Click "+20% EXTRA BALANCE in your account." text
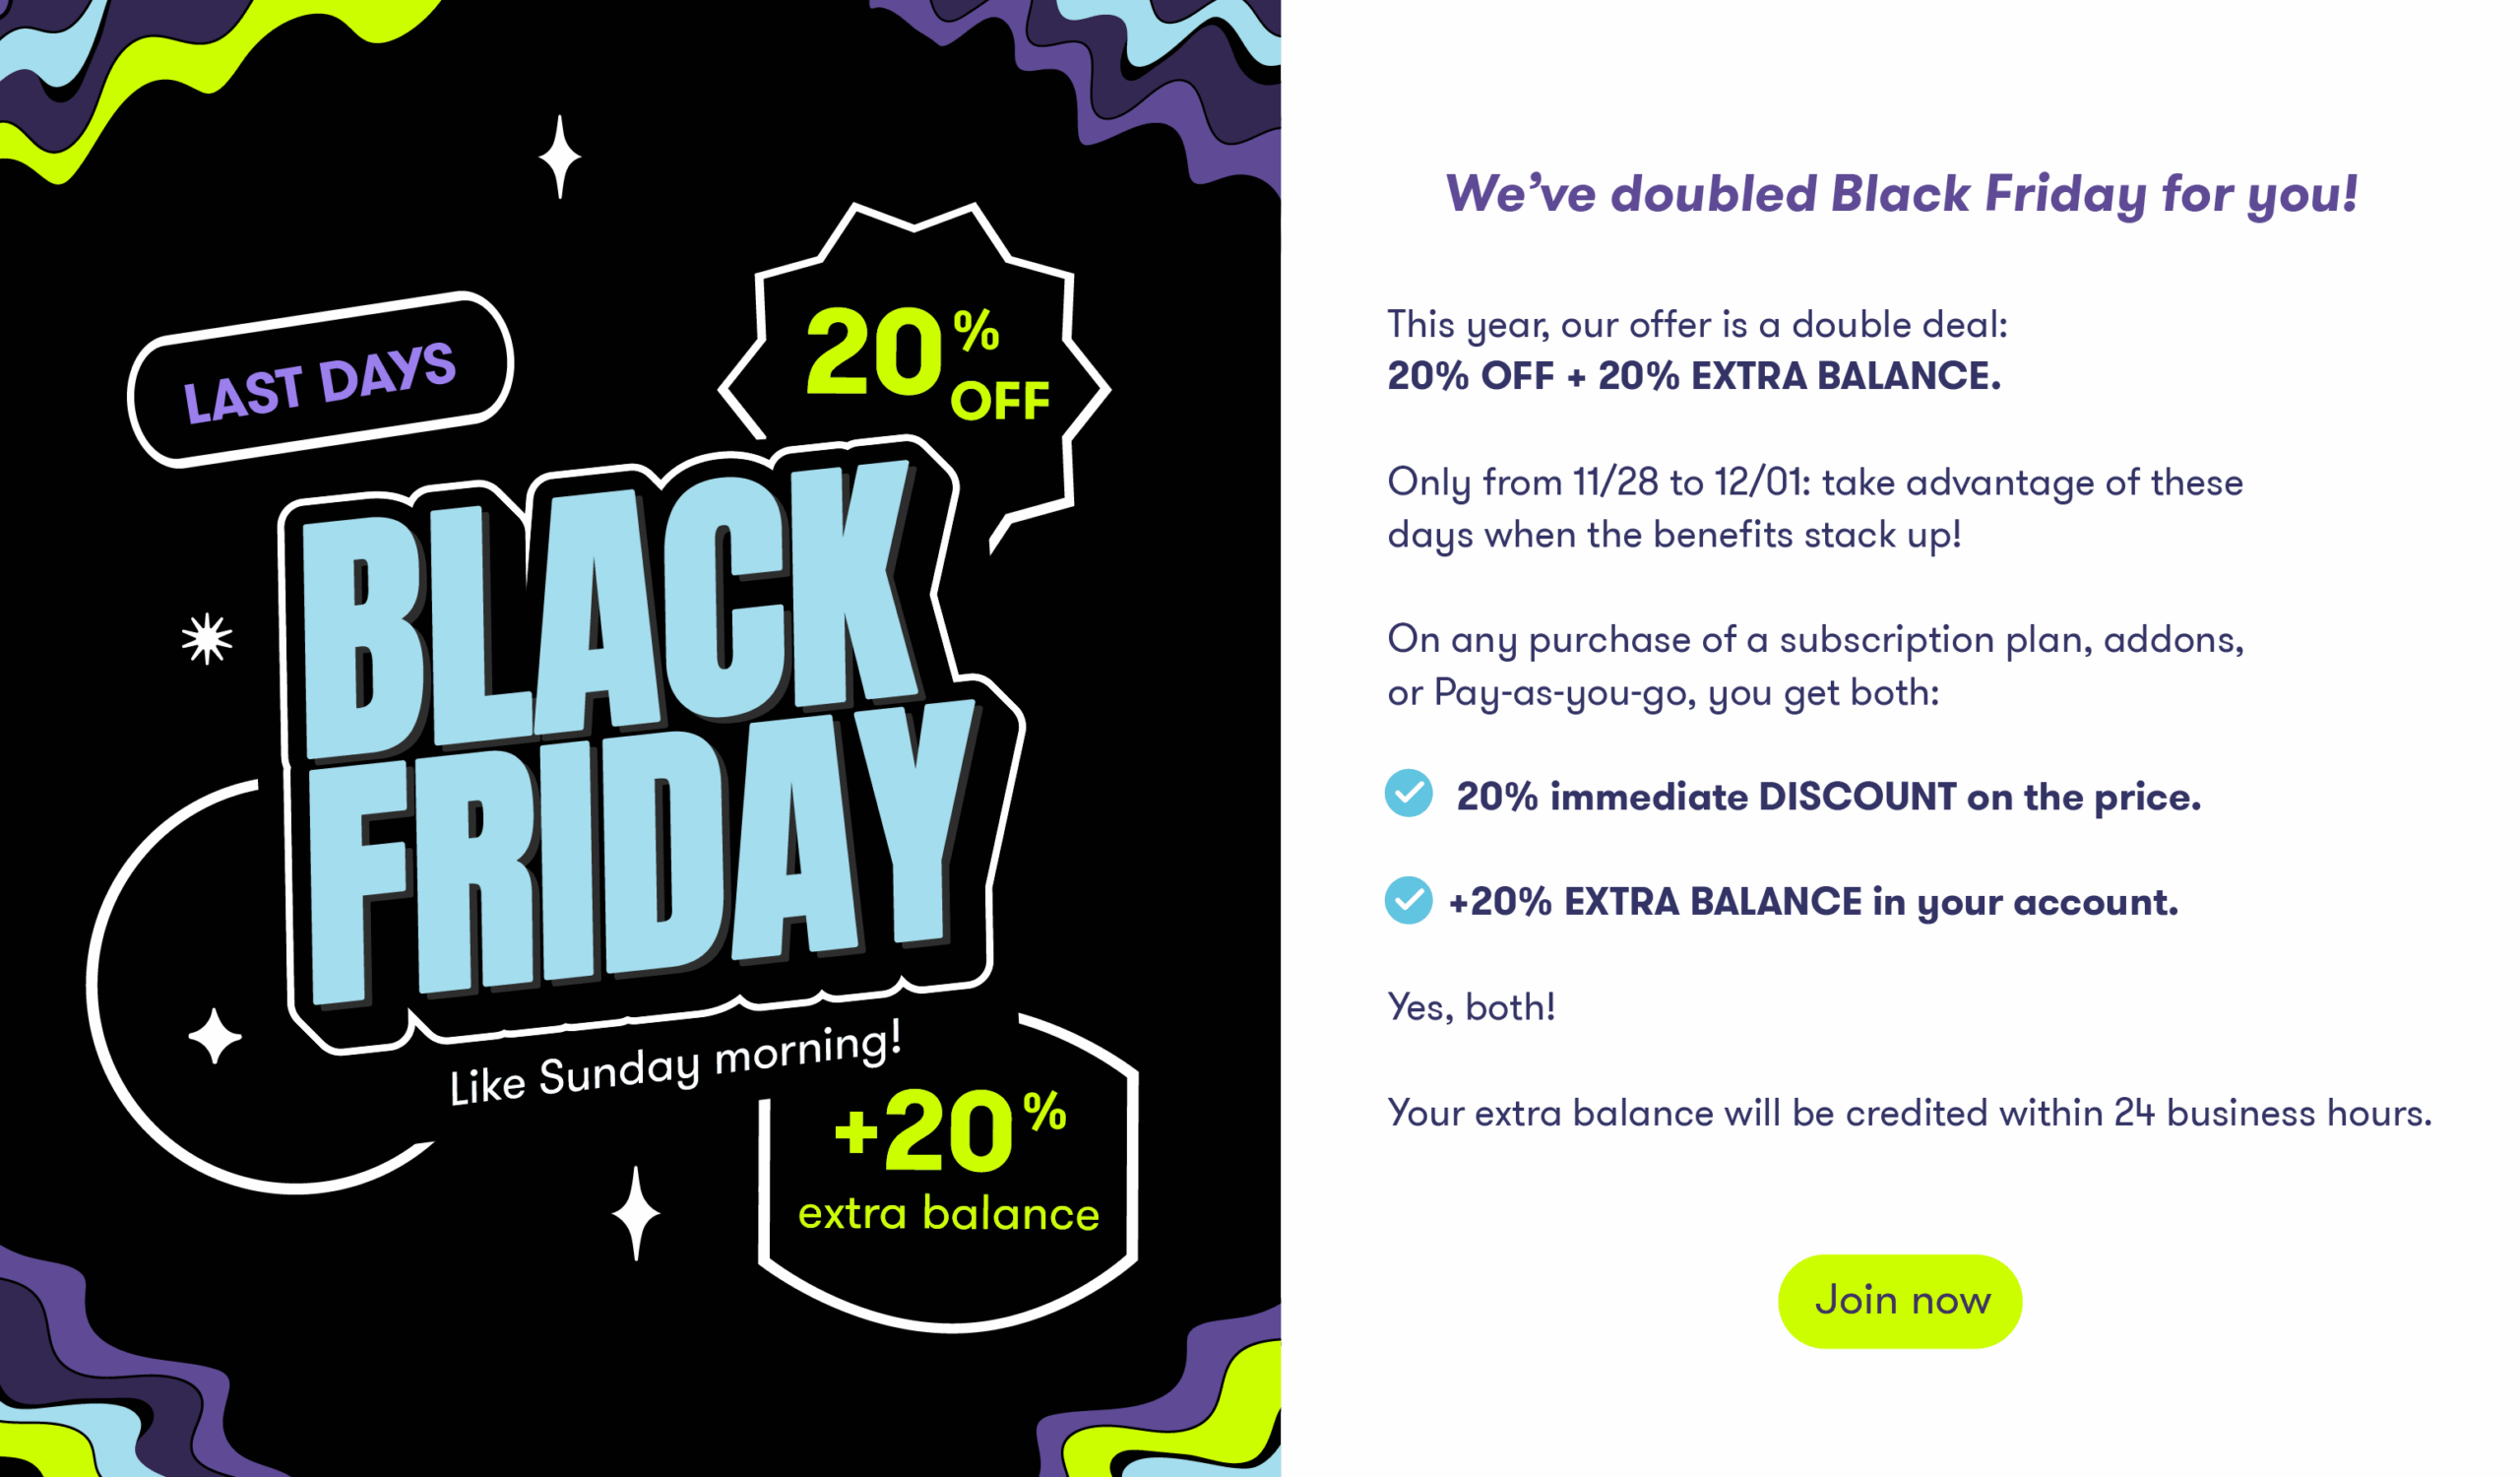The image size is (2520, 1477). pos(1812,902)
